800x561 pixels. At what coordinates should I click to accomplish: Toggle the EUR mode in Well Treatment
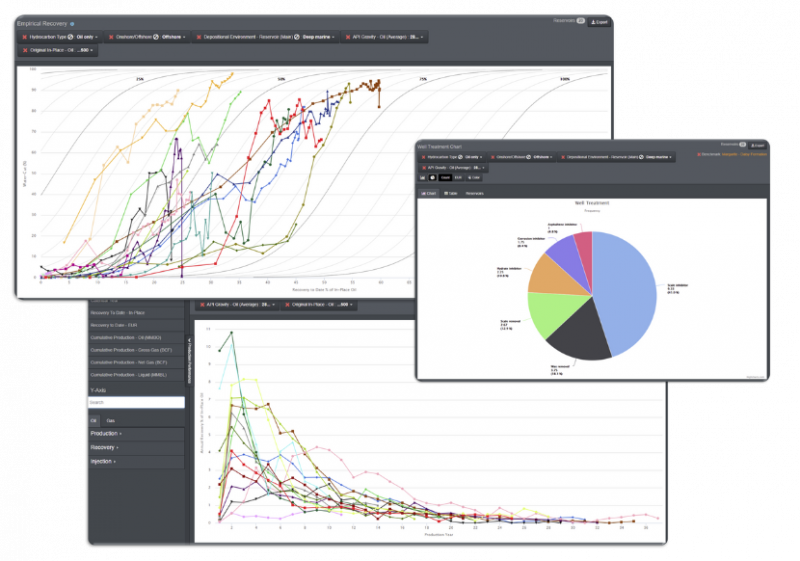tap(459, 177)
